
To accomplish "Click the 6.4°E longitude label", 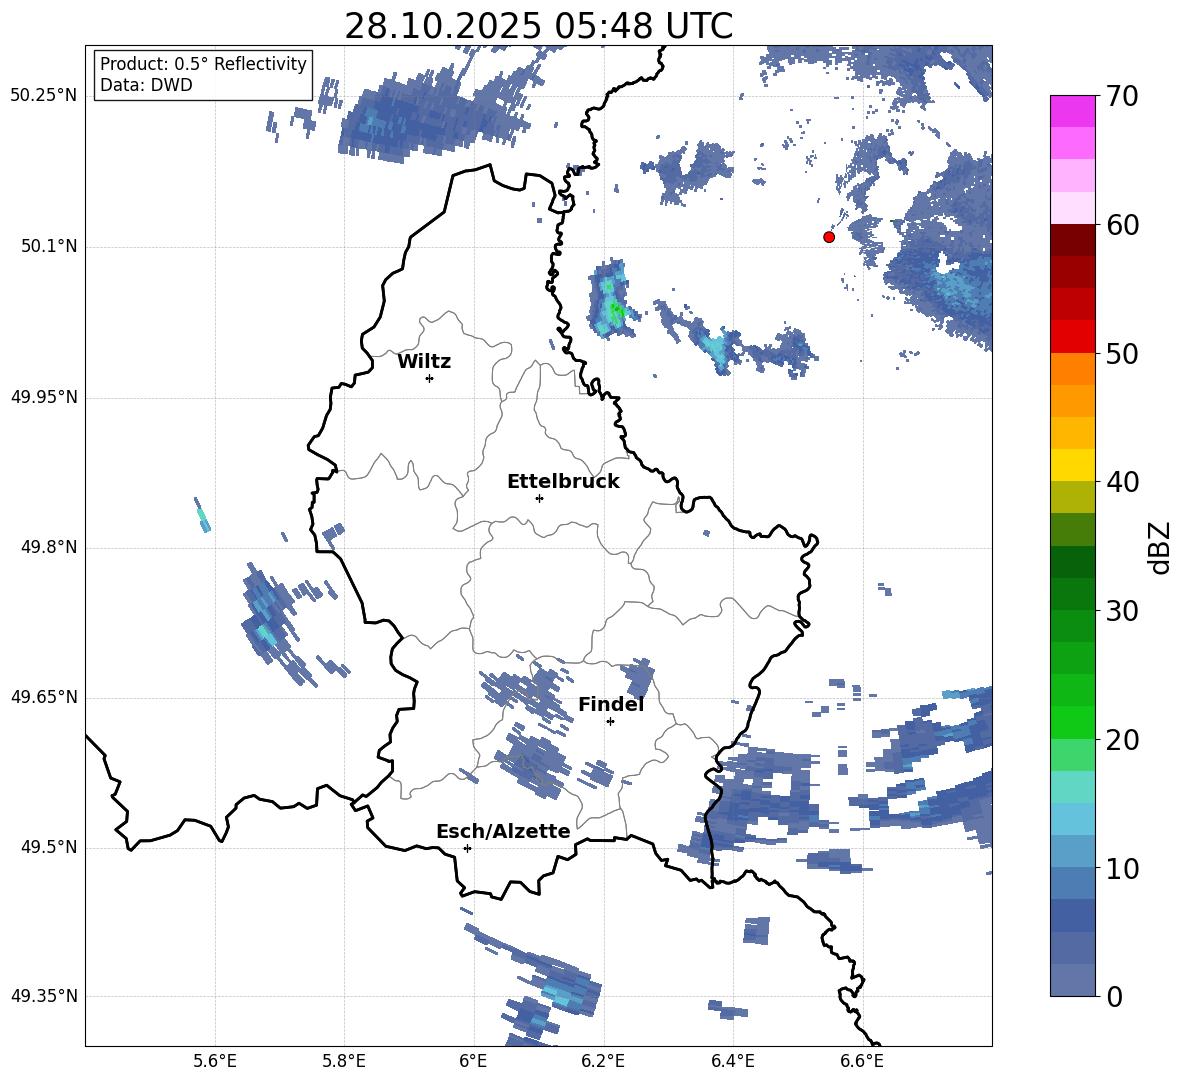I will [x=732, y=1061].
